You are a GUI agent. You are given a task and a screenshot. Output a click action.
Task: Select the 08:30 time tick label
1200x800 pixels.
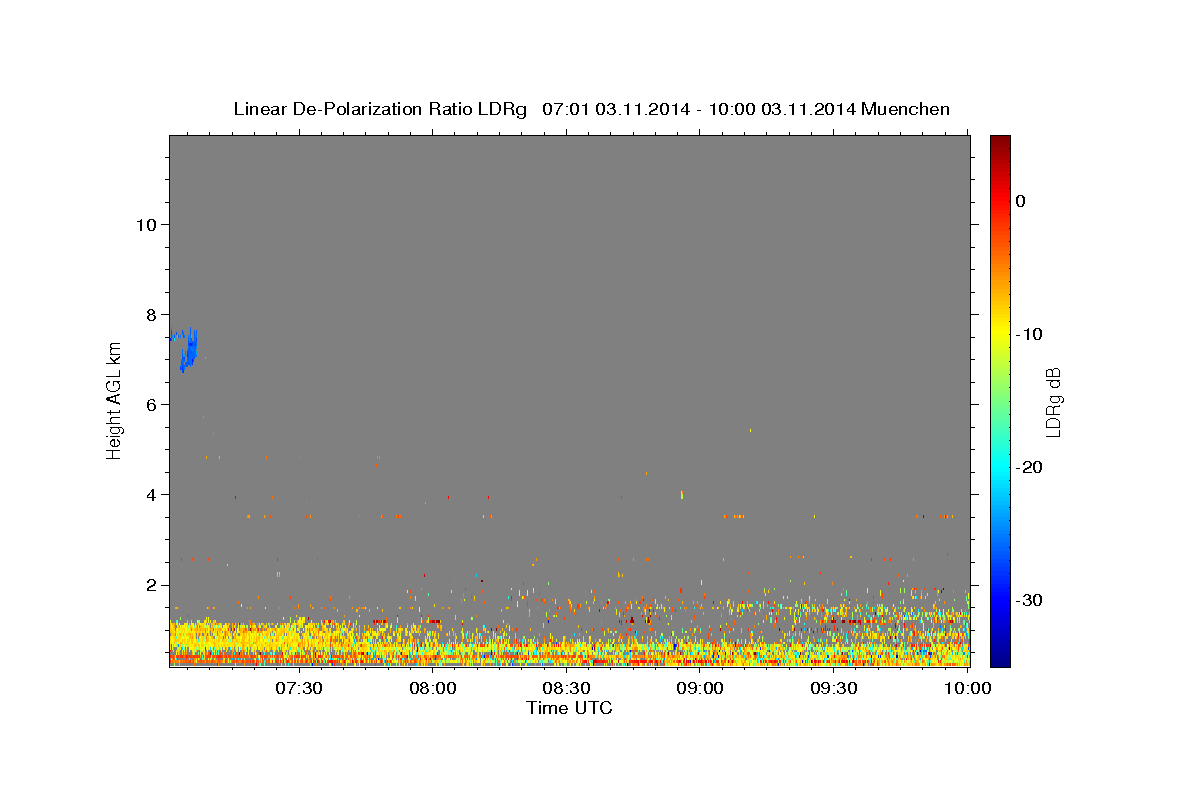tap(566, 688)
